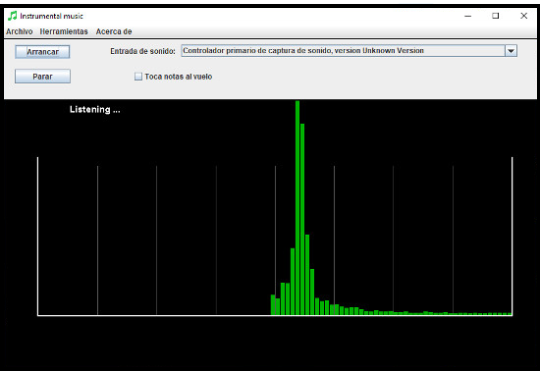
Task: Click the leftmost green spectrum bar
Action: 273,305
